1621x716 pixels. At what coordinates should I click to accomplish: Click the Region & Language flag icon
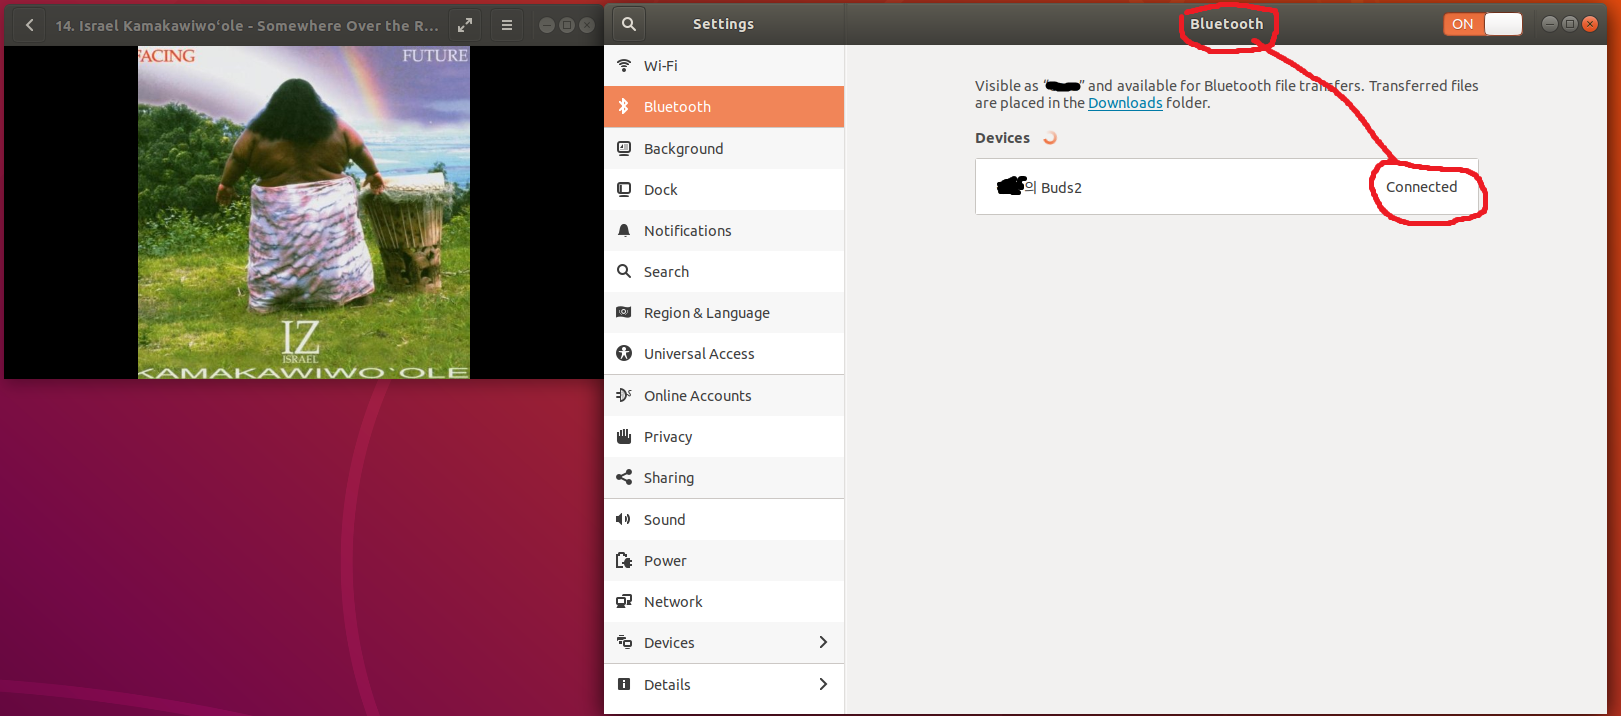click(624, 312)
